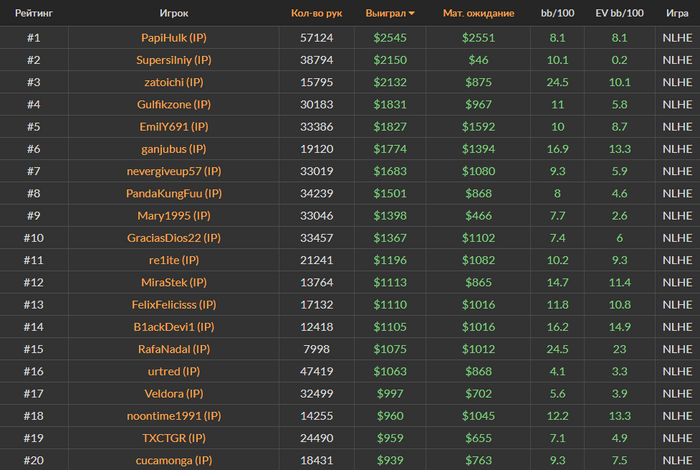The height and width of the screenshot is (470, 700).
Task: Click the Рейтинг column header
Action: tap(34, 14)
